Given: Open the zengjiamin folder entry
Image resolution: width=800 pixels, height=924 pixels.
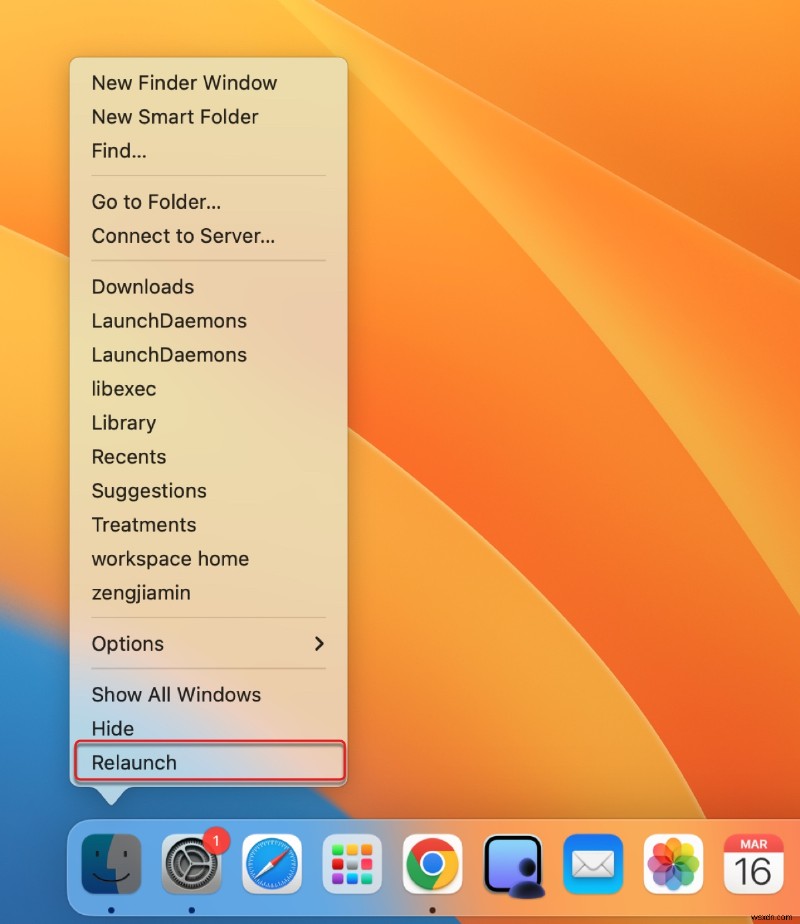Looking at the screenshot, I should pyautogui.click(x=209, y=593).
